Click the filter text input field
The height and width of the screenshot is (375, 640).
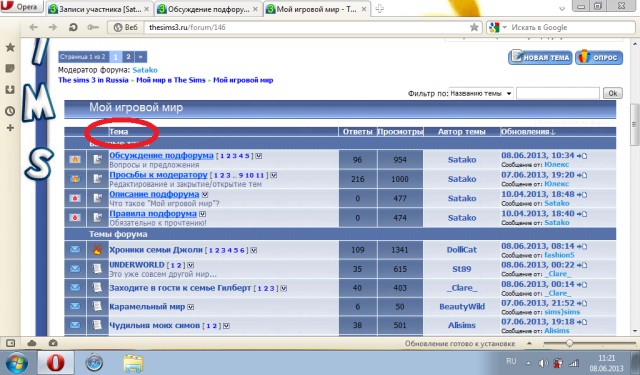558,93
